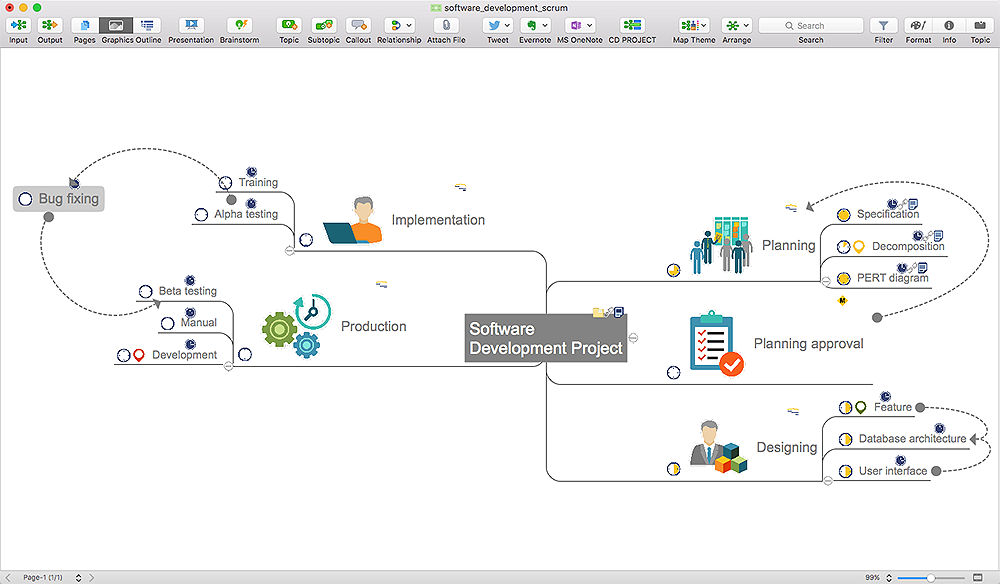Open the Format panel

pyautogui.click(x=918, y=26)
